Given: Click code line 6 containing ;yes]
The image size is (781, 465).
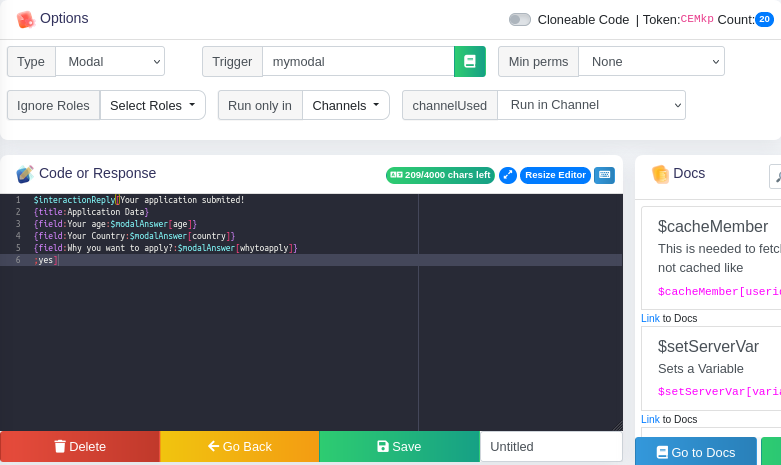Looking at the screenshot, I should pyautogui.click(x=46, y=260).
